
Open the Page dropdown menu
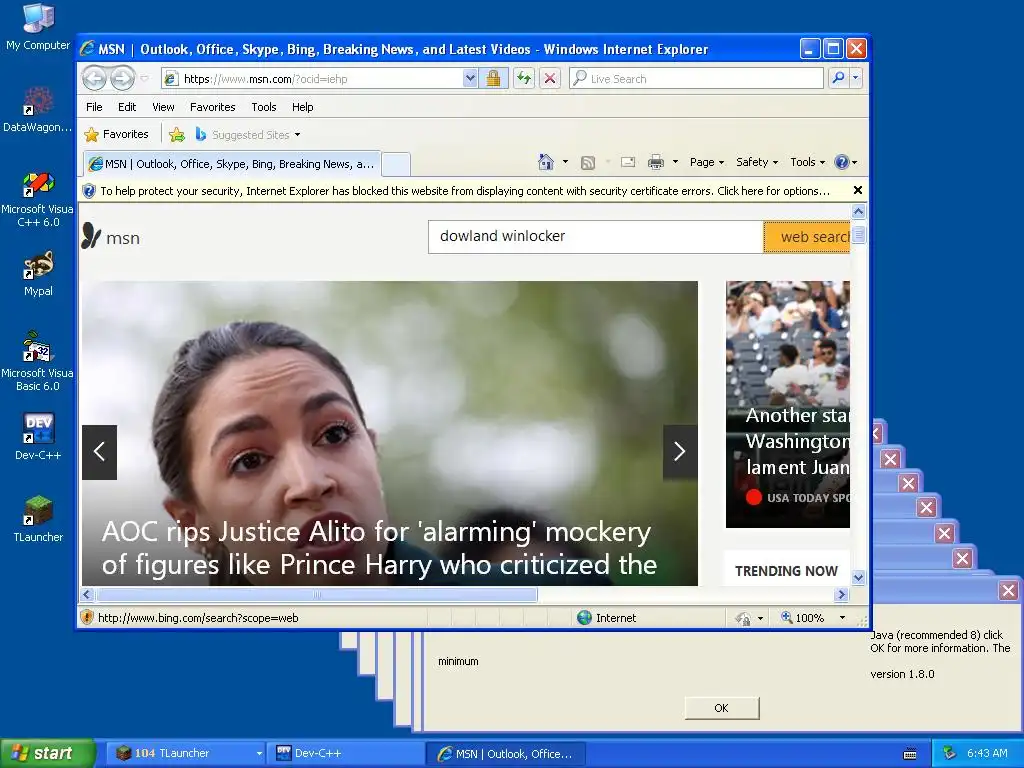tap(707, 162)
